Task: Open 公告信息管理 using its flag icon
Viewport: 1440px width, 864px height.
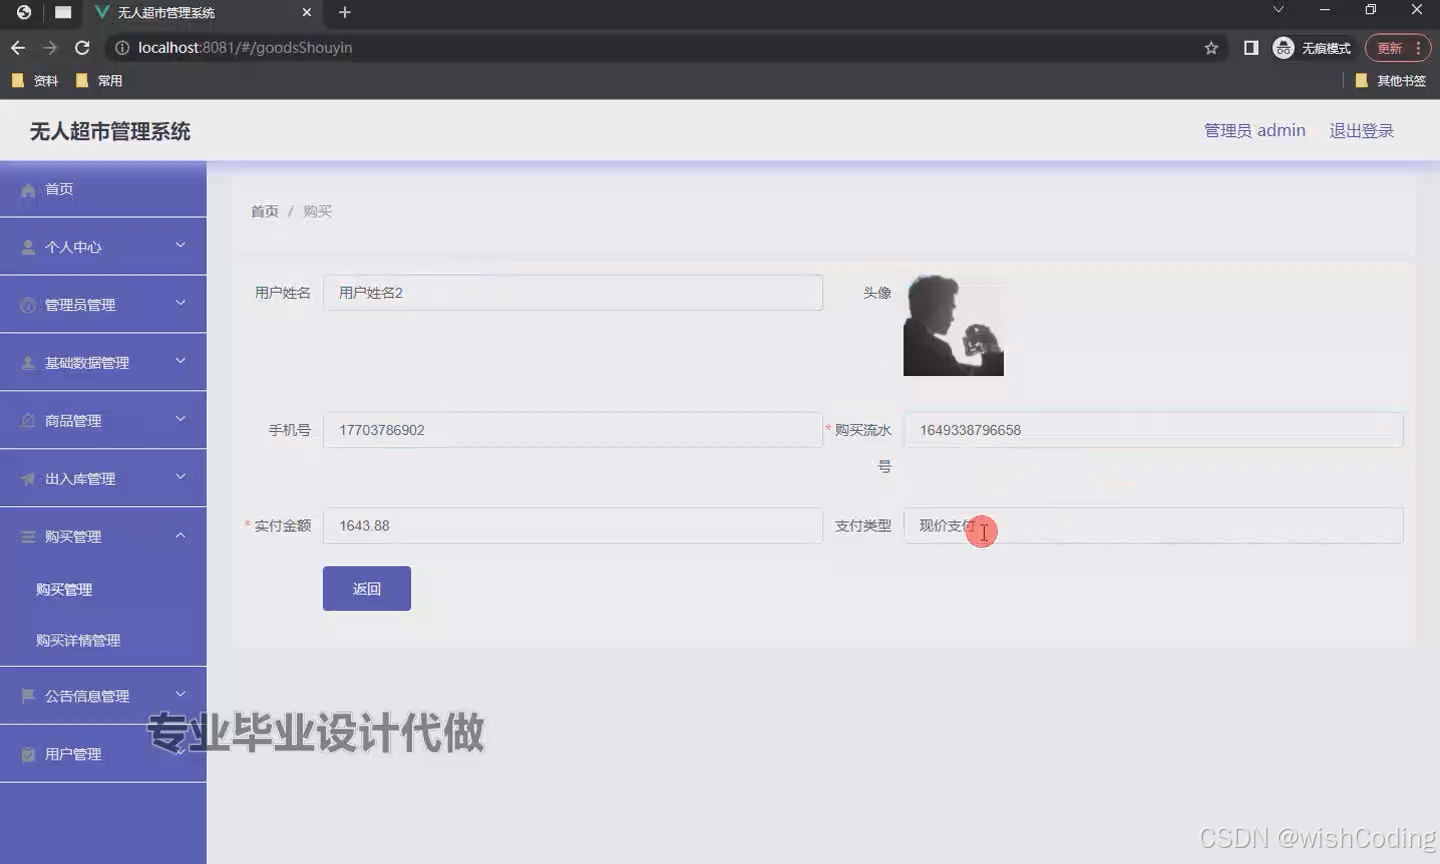Action: 29,695
